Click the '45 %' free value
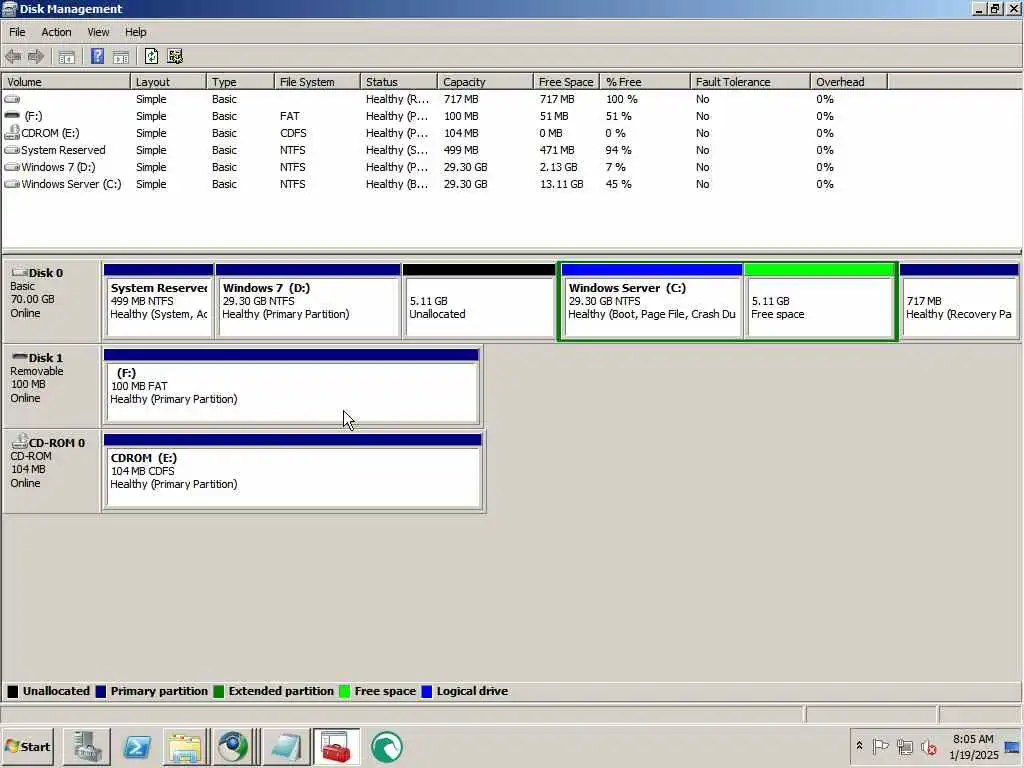The width and height of the screenshot is (1024, 768). click(618, 184)
